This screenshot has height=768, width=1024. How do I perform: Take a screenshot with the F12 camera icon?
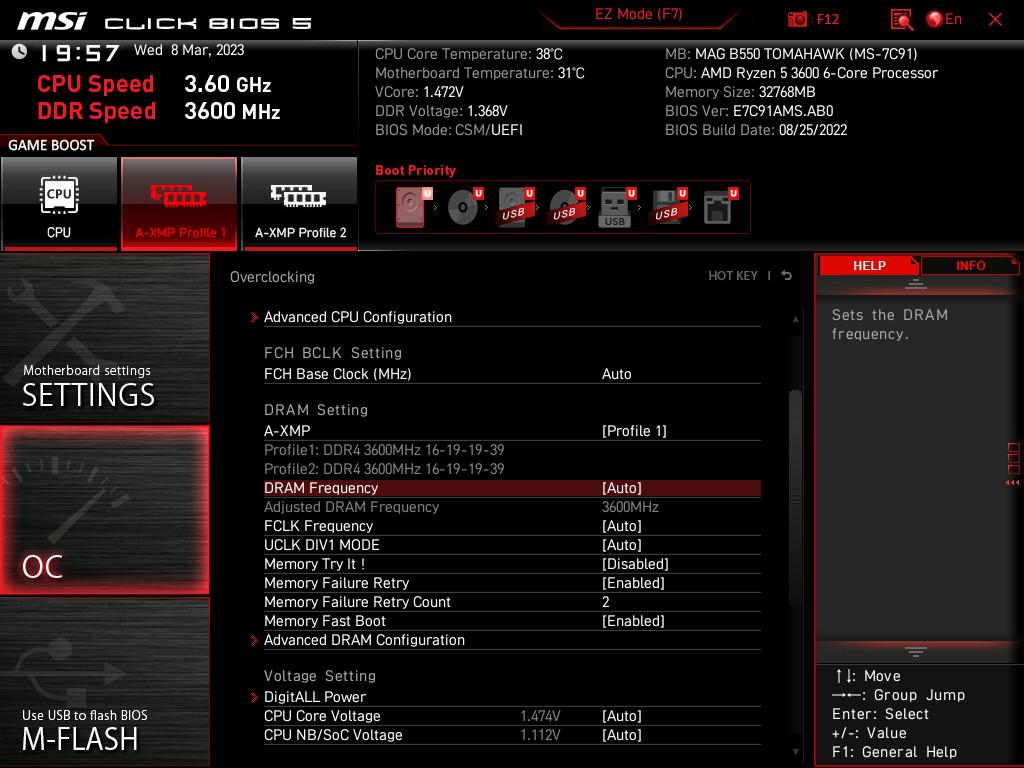[x=797, y=20]
